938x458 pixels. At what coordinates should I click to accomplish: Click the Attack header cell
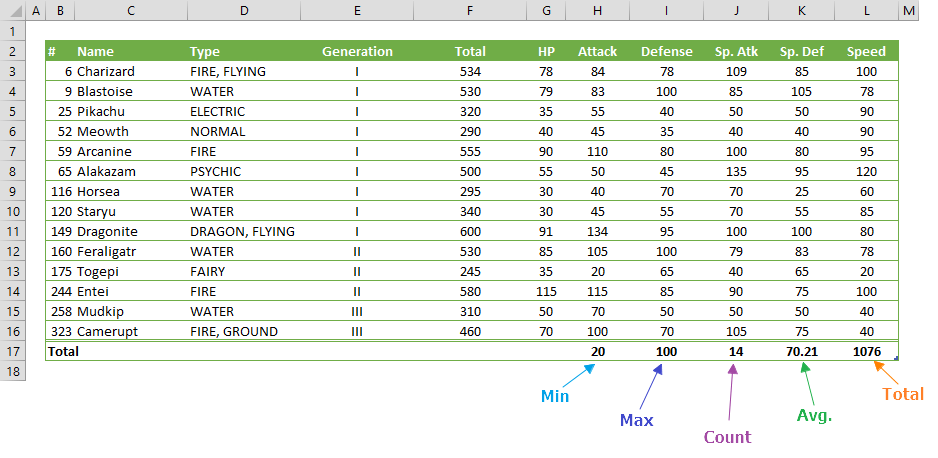click(597, 51)
